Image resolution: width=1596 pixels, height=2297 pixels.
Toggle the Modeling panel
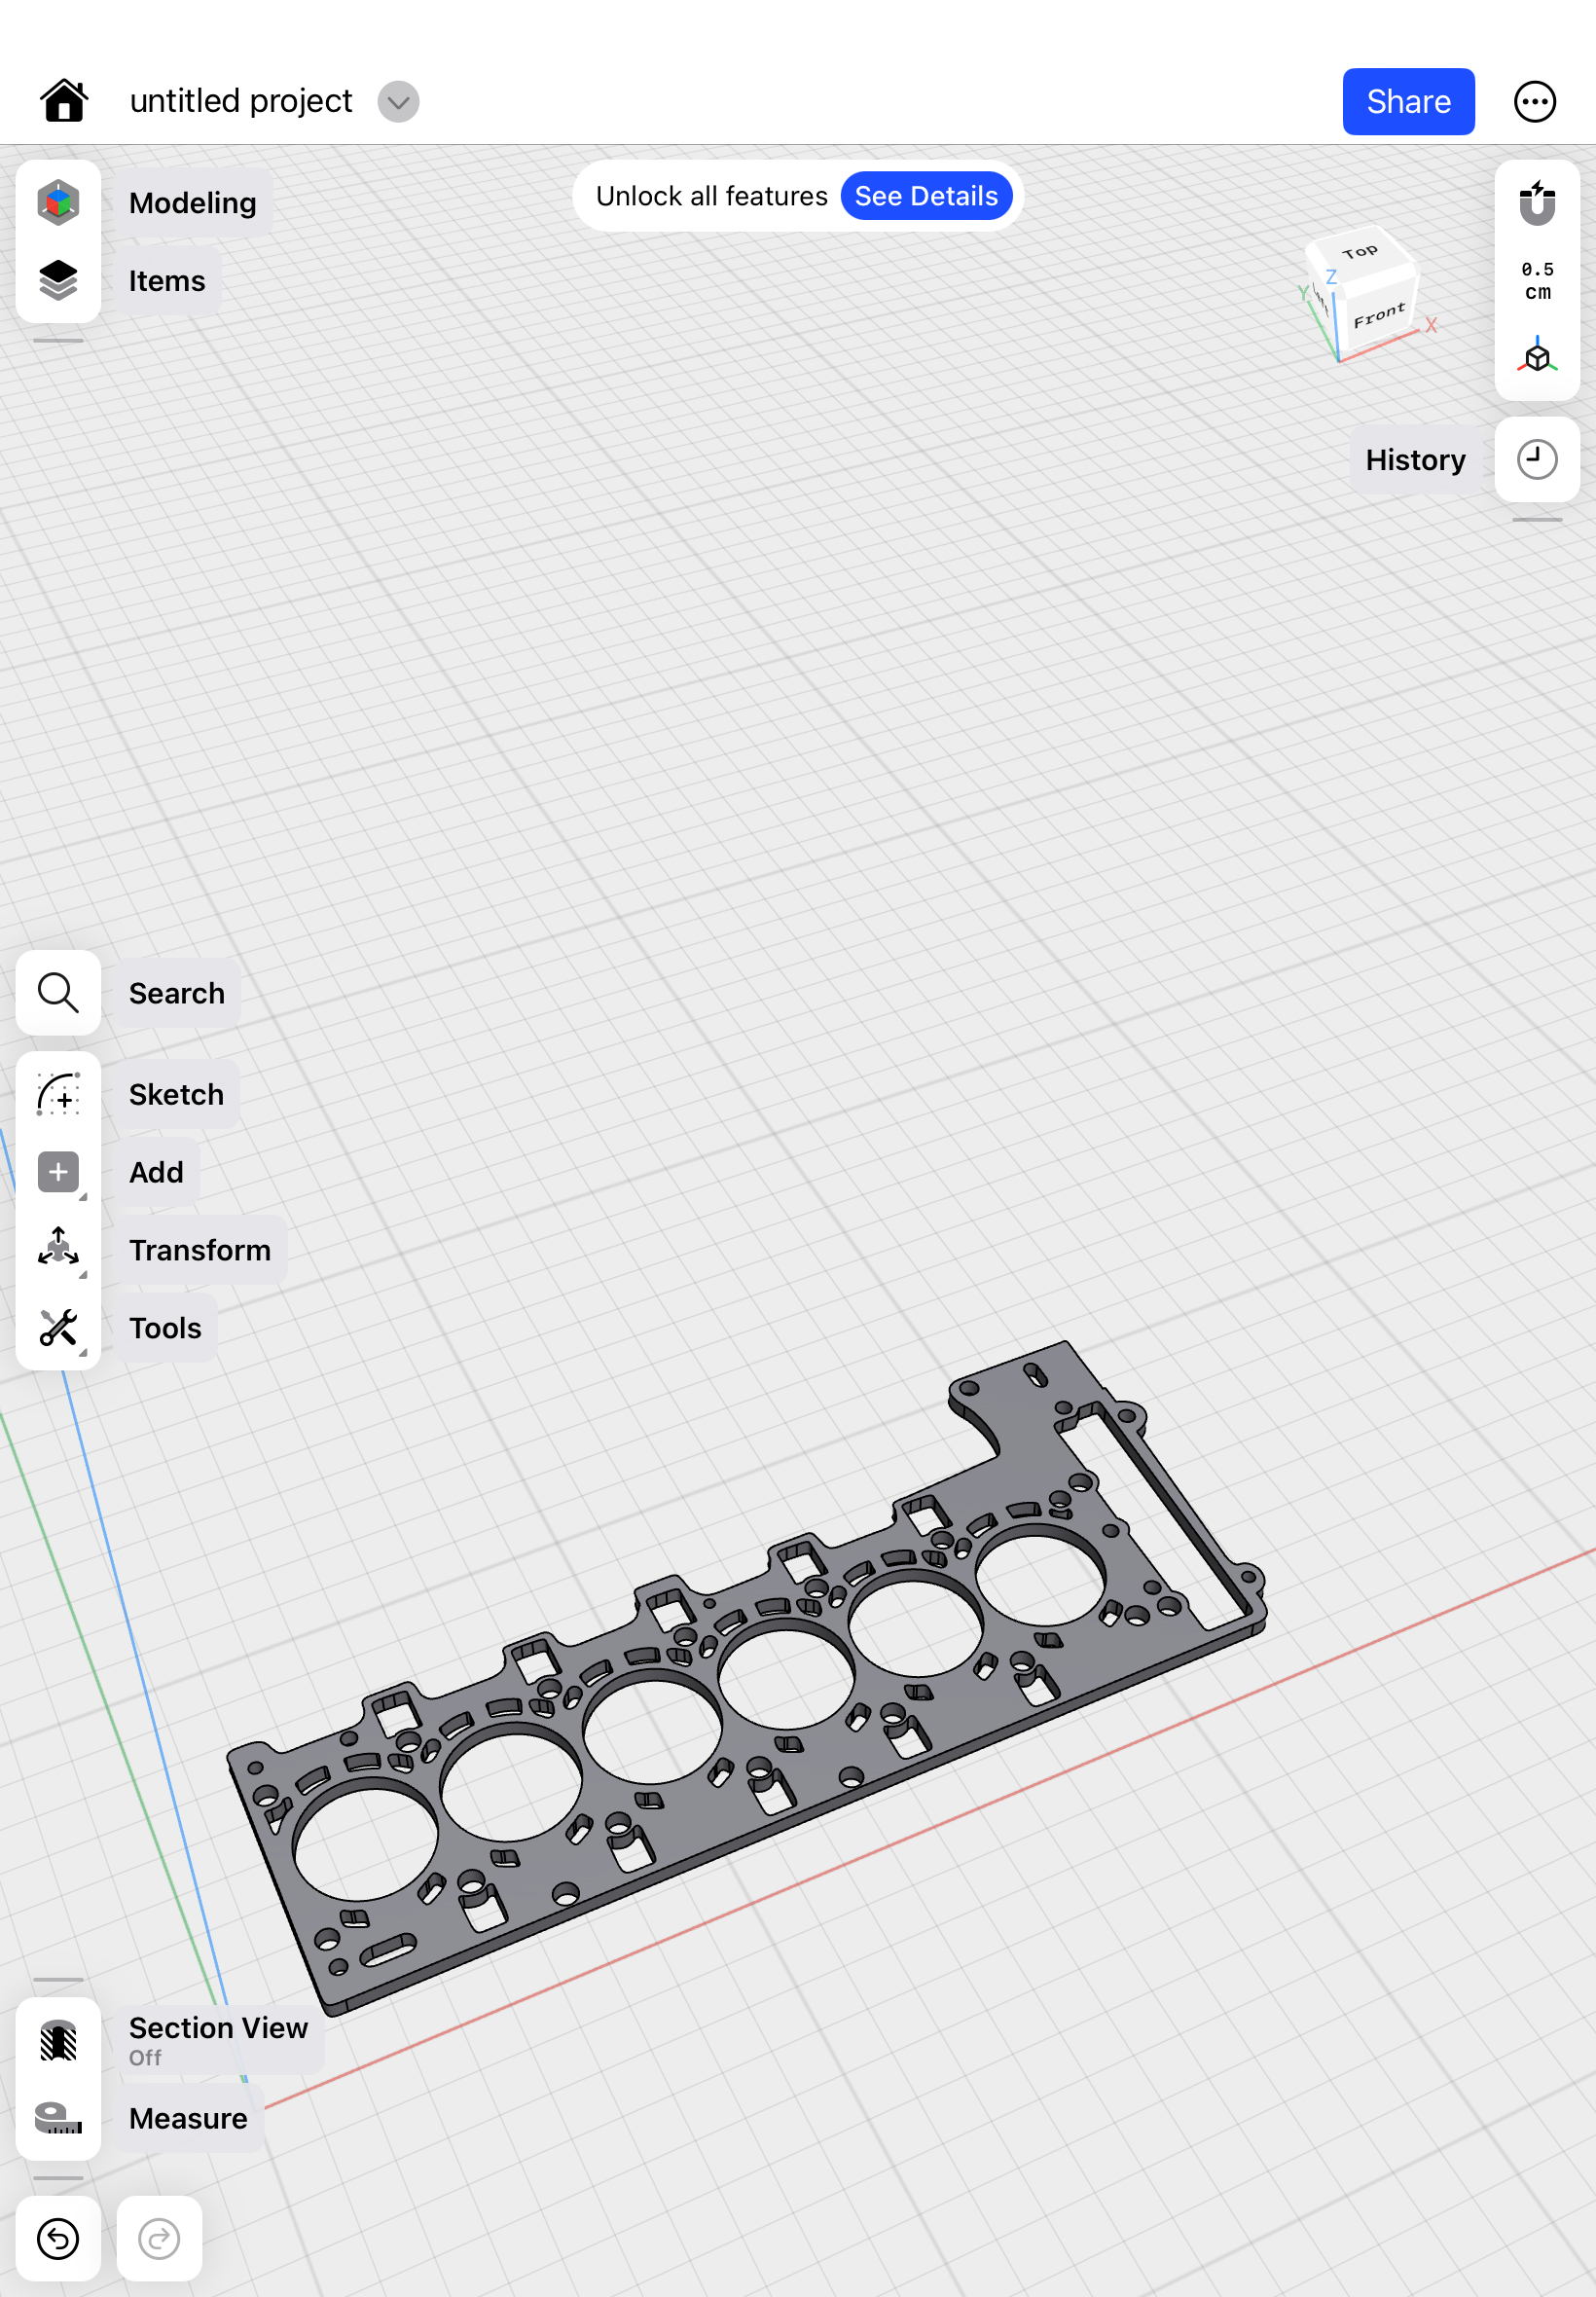click(x=58, y=202)
